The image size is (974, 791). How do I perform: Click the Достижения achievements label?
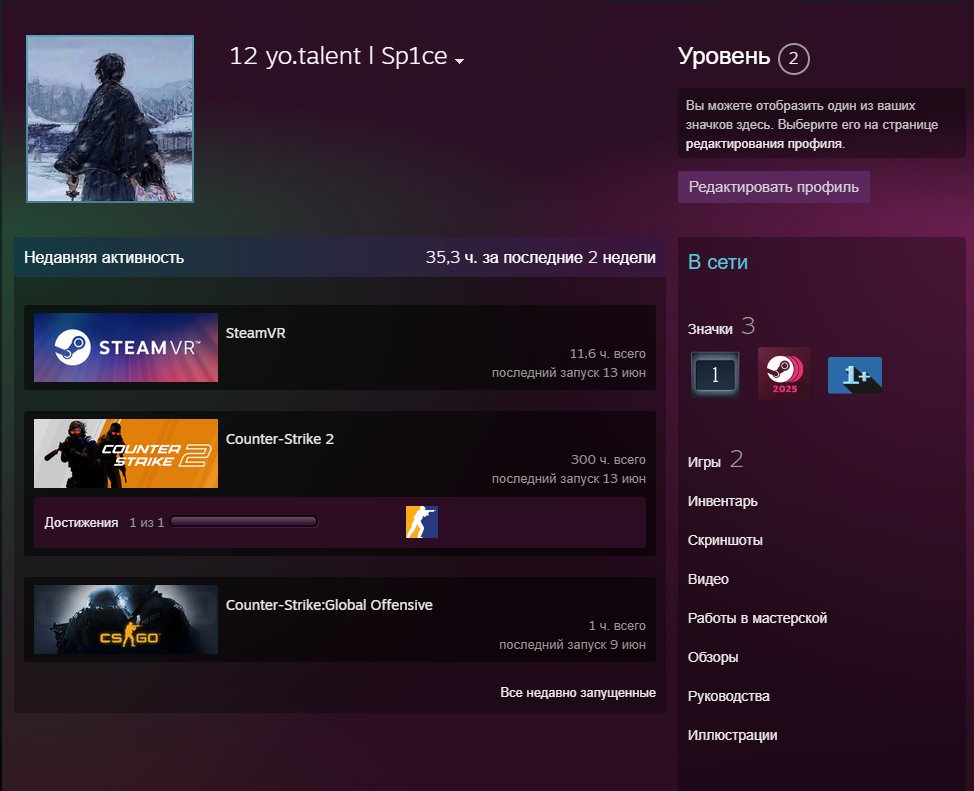coord(81,523)
